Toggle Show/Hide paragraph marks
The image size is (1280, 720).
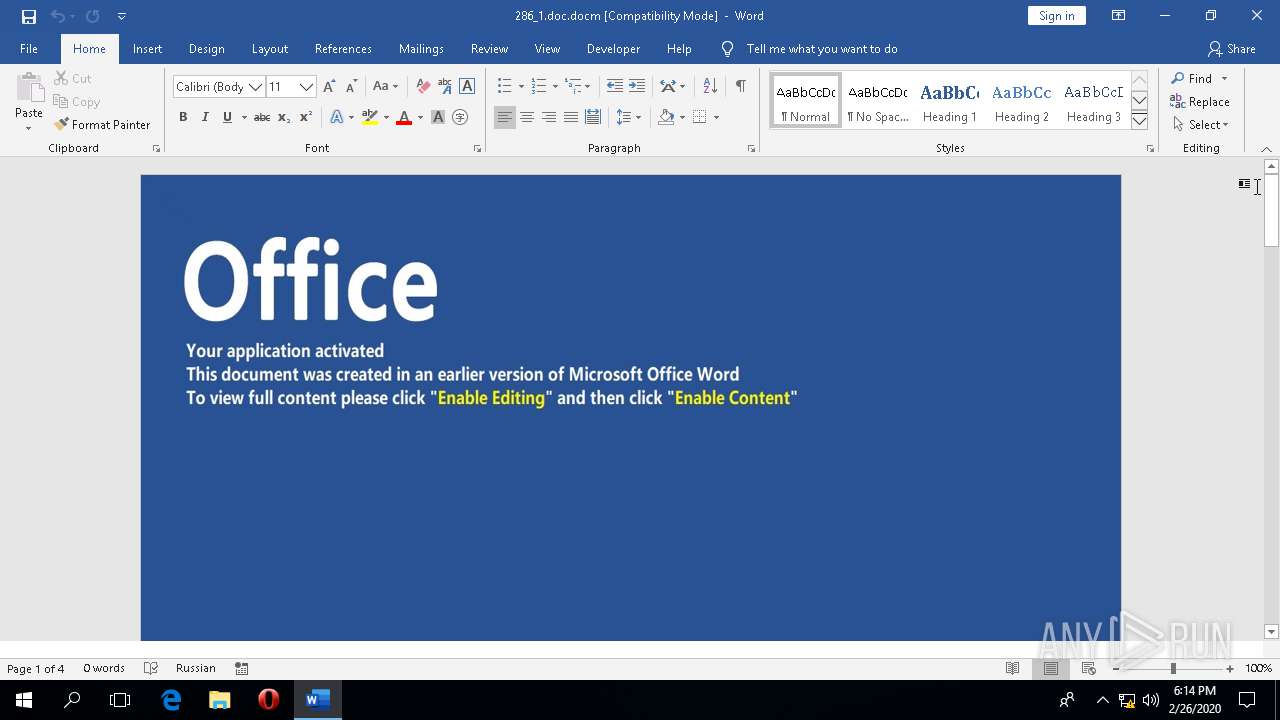740,86
